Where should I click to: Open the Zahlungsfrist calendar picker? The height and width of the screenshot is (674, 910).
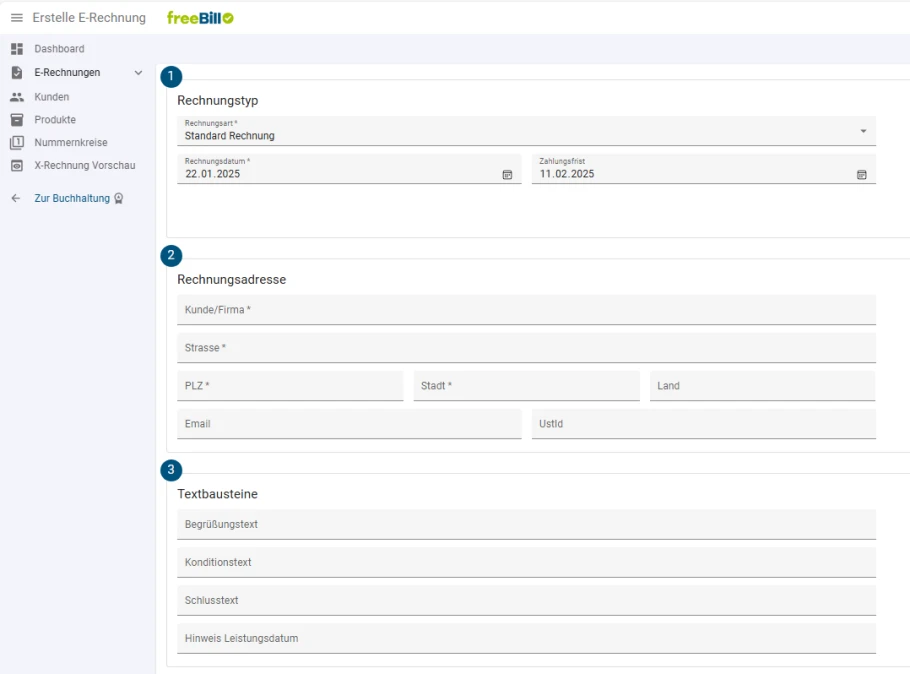pyautogui.click(x=861, y=174)
